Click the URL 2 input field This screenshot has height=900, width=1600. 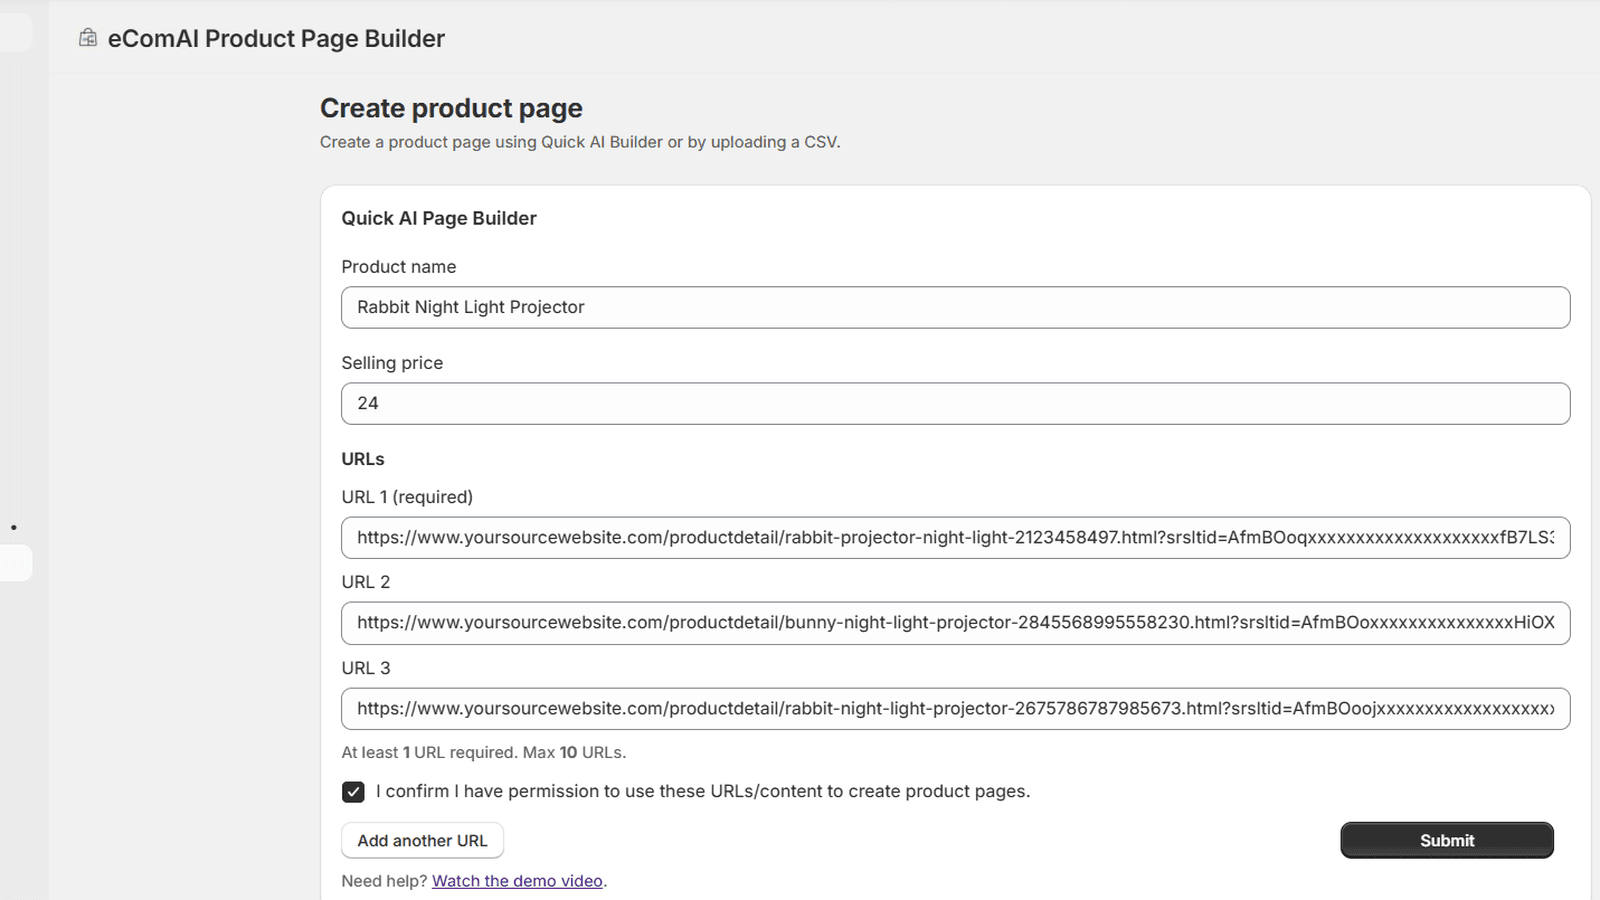(x=955, y=622)
